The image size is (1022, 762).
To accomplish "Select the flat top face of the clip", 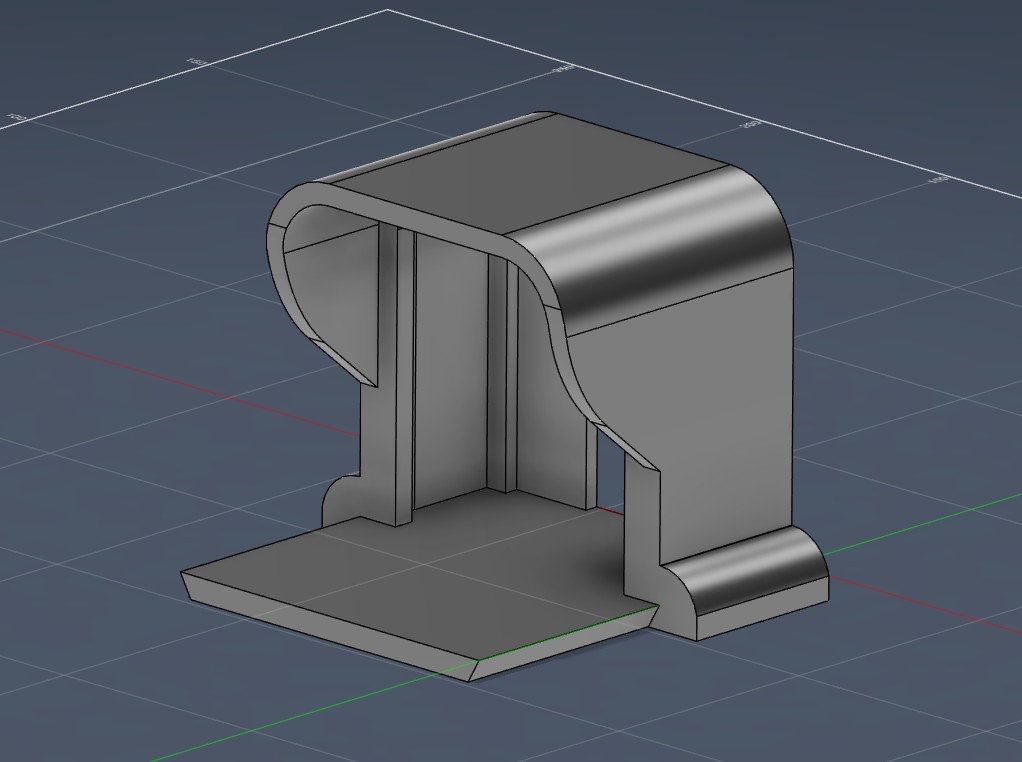I will tap(531, 173).
